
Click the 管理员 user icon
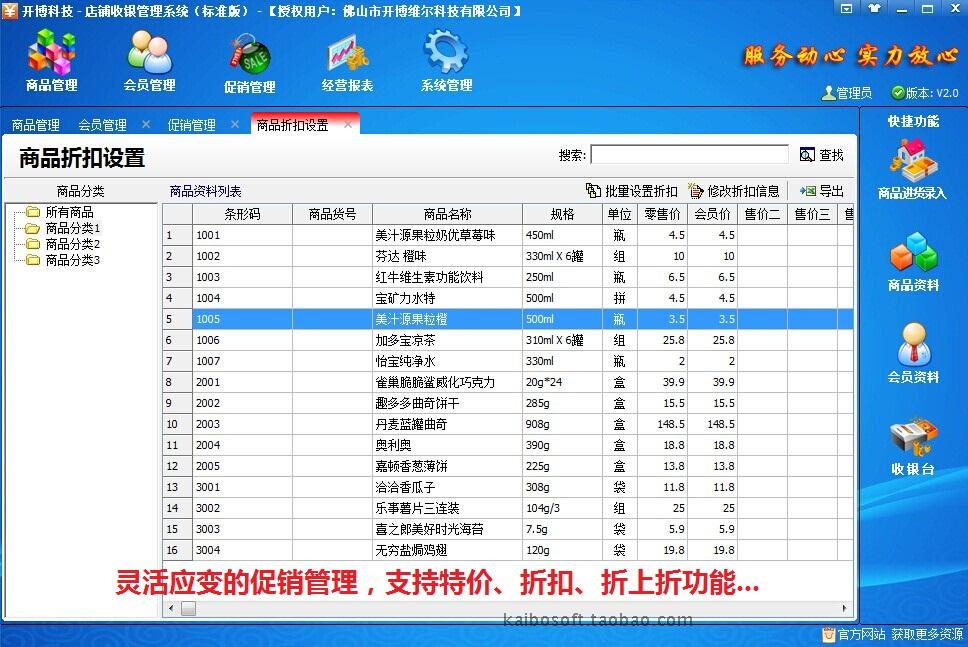click(828, 93)
